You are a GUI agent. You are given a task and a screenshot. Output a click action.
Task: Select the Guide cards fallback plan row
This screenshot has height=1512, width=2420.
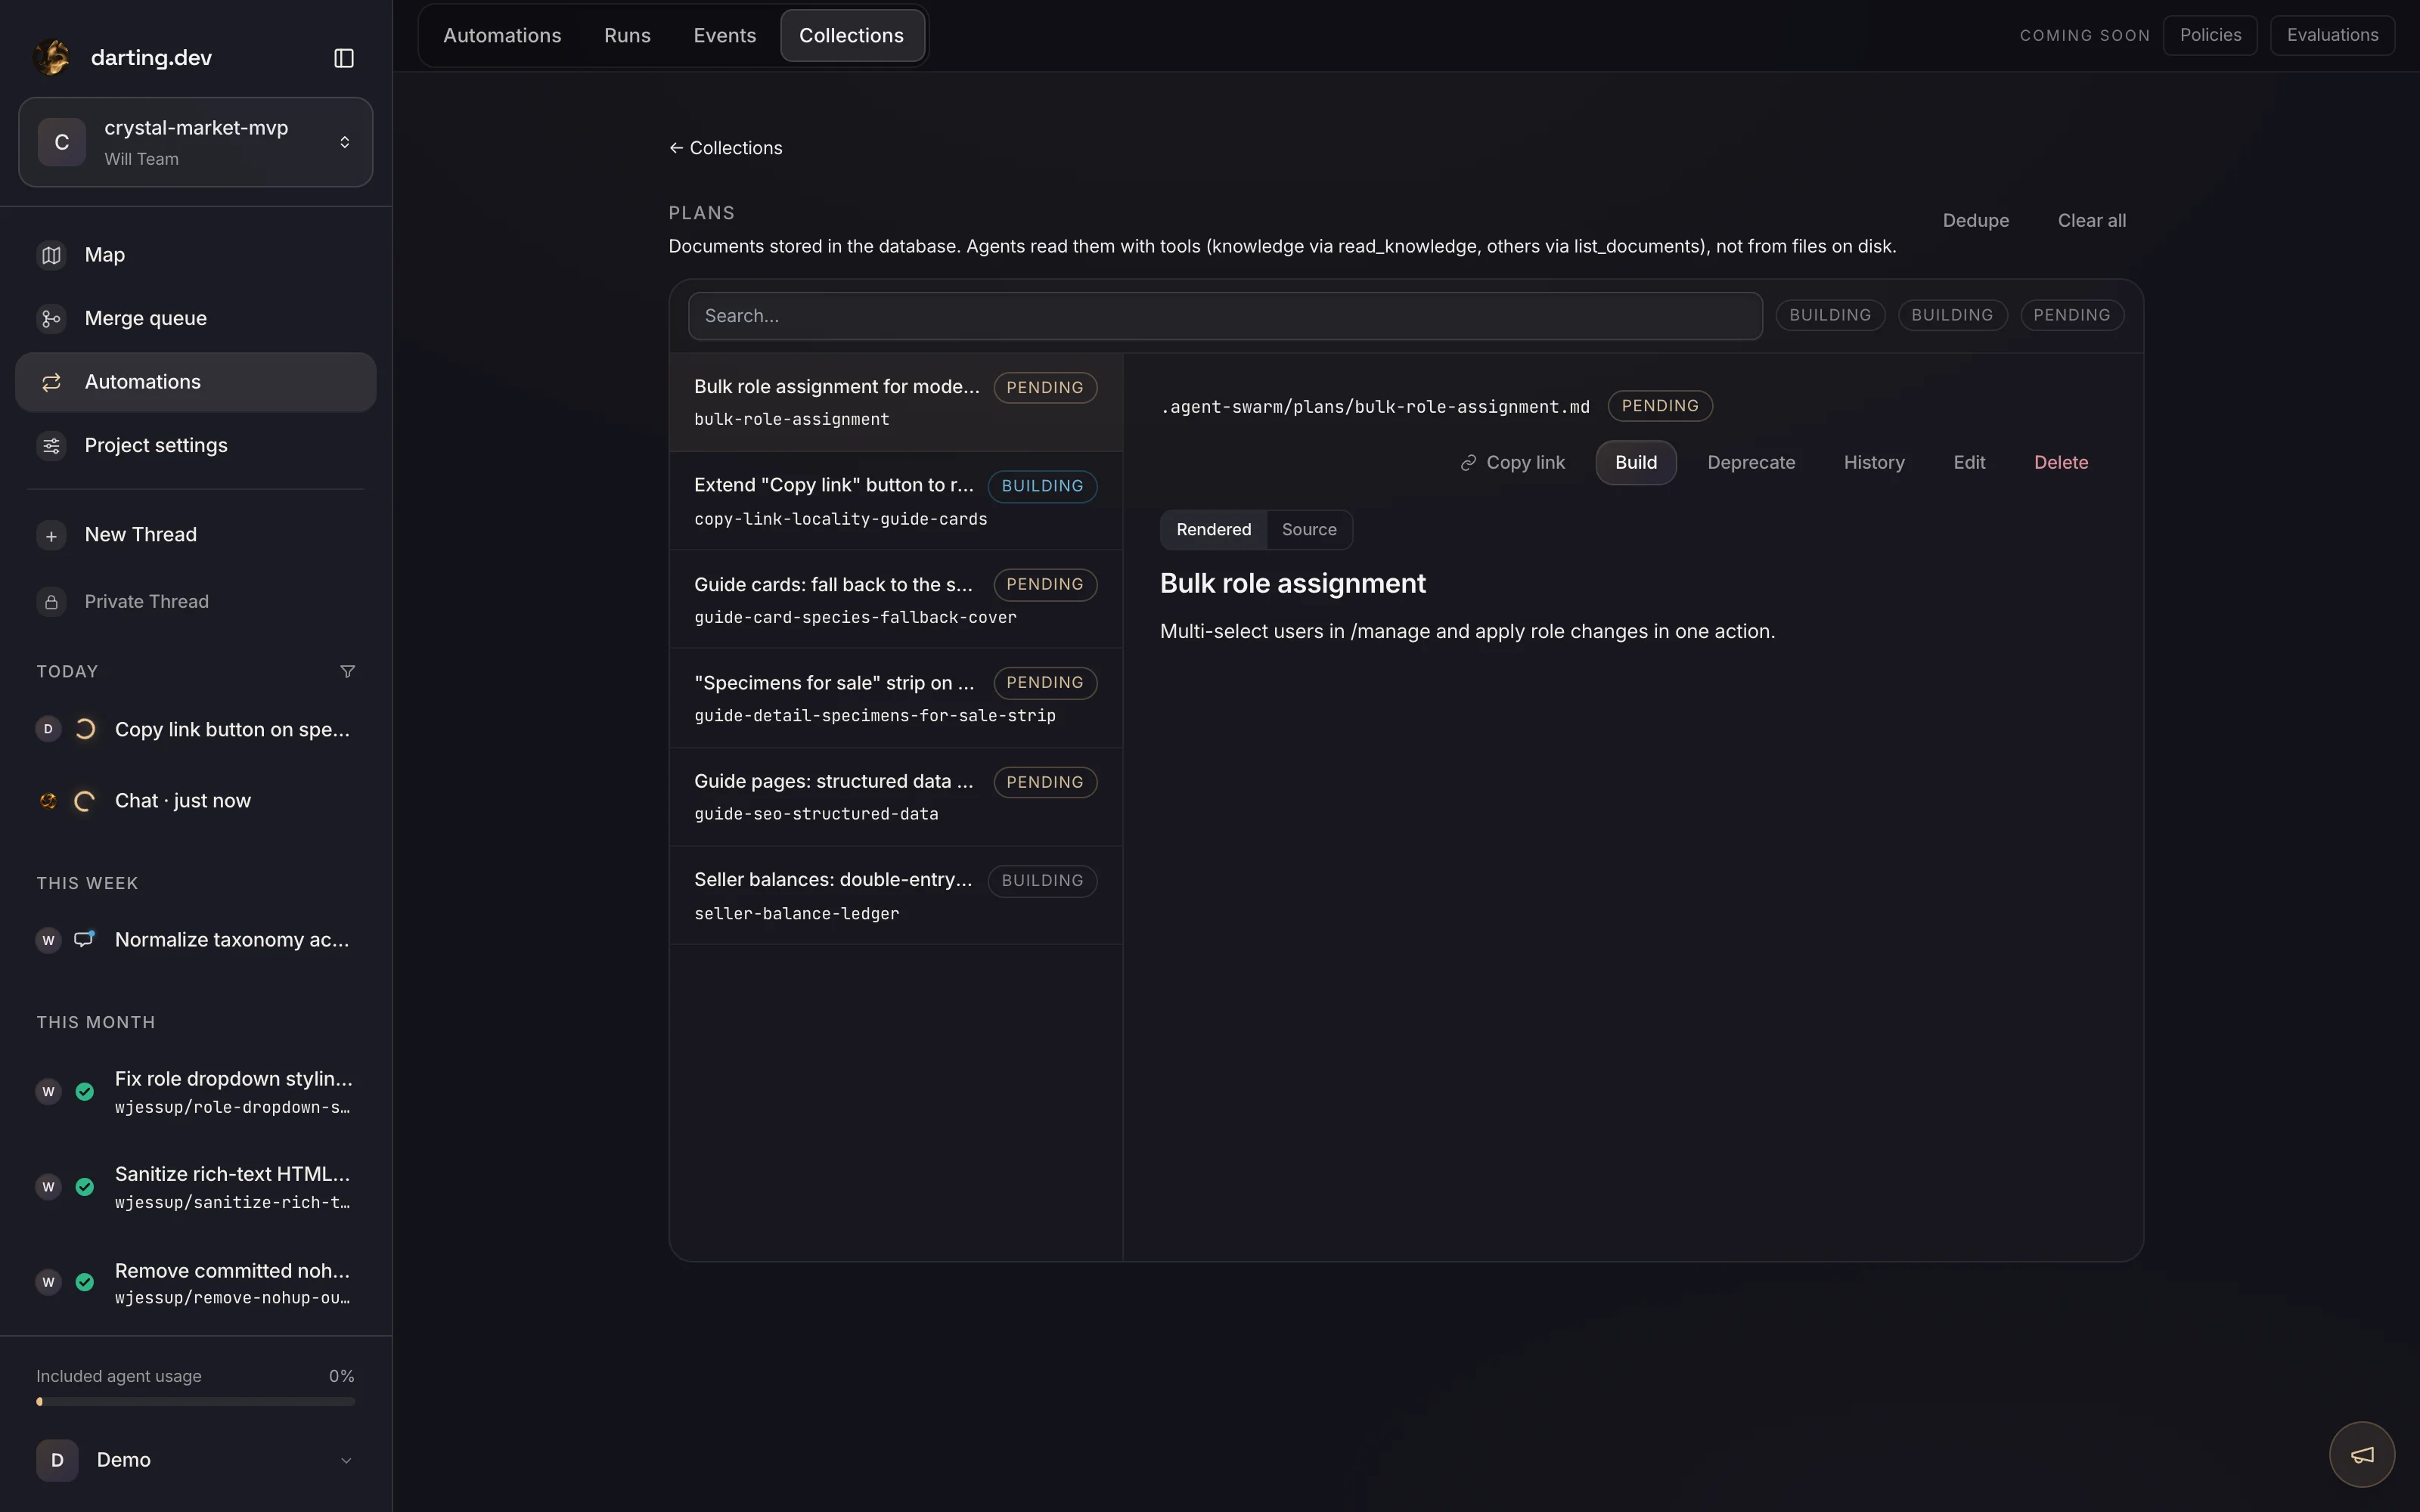point(896,600)
